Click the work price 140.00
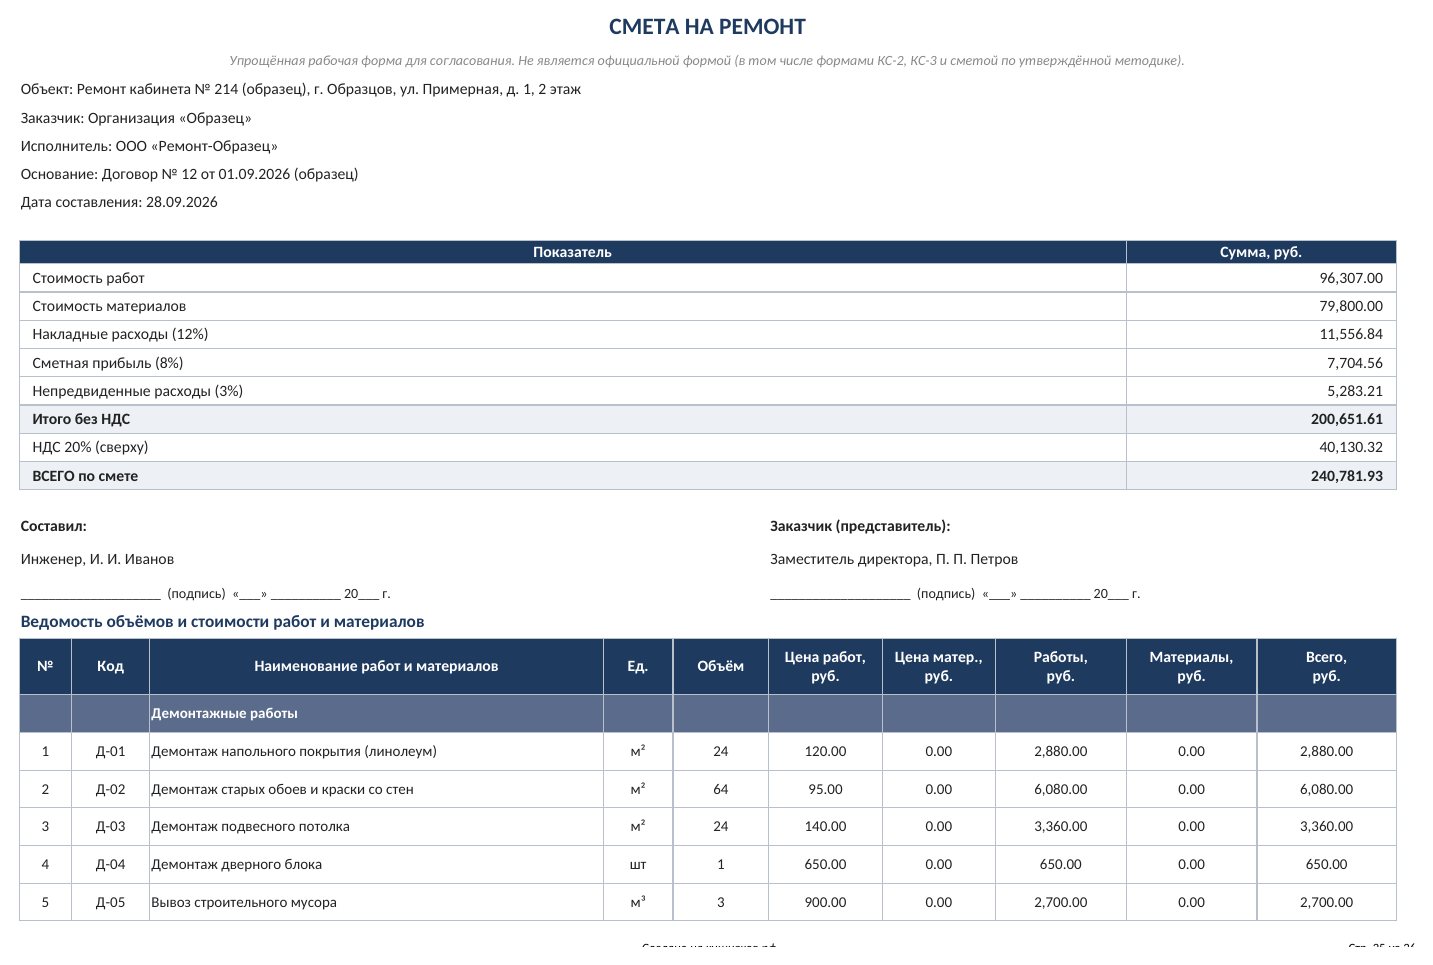 (825, 826)
